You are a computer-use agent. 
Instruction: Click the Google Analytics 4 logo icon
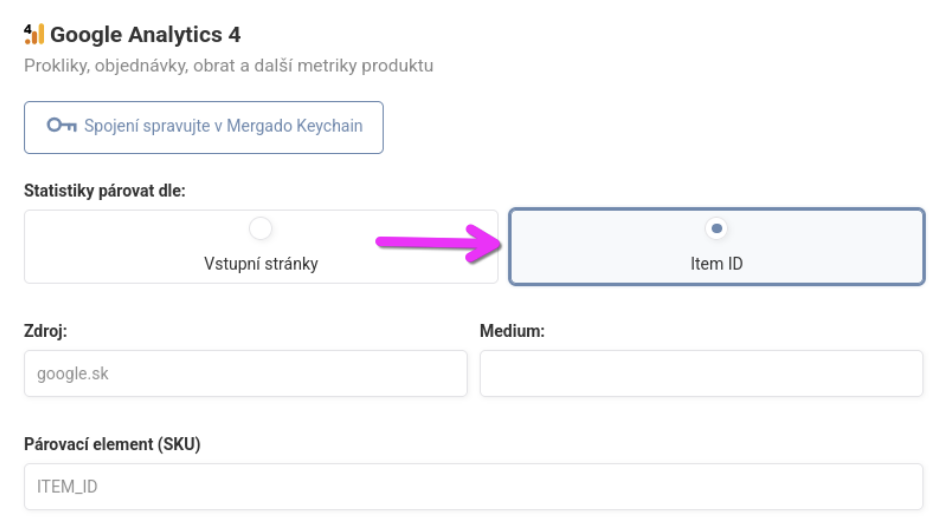34,35
